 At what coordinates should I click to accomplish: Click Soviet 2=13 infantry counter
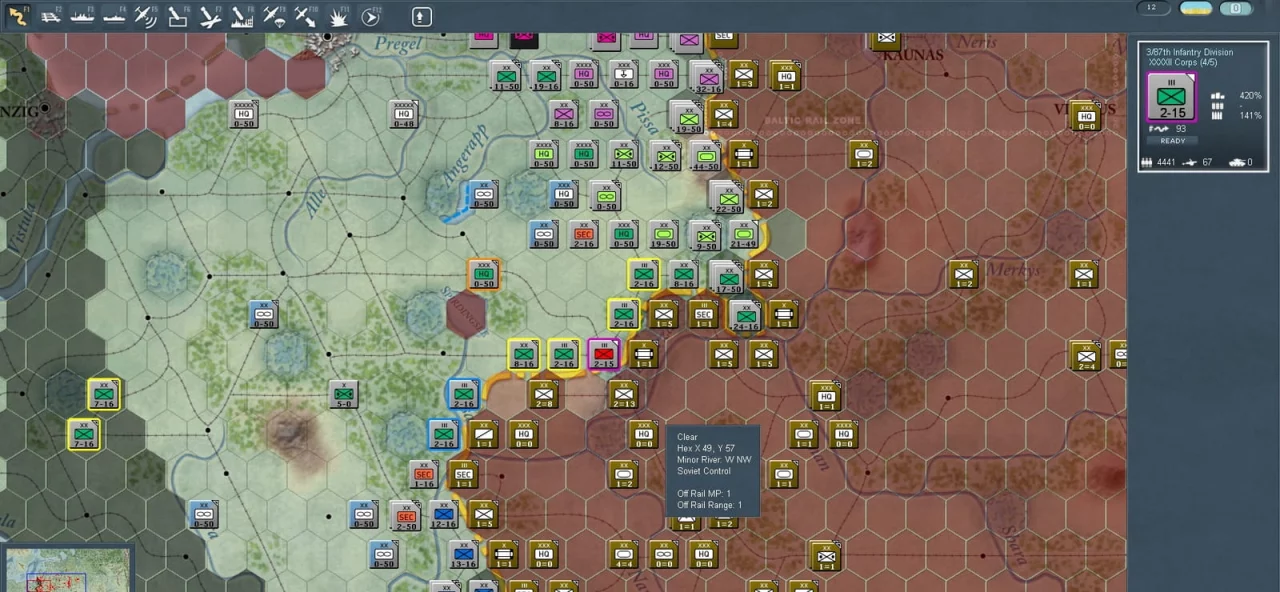pyautogui.click(x=623, y=394)
